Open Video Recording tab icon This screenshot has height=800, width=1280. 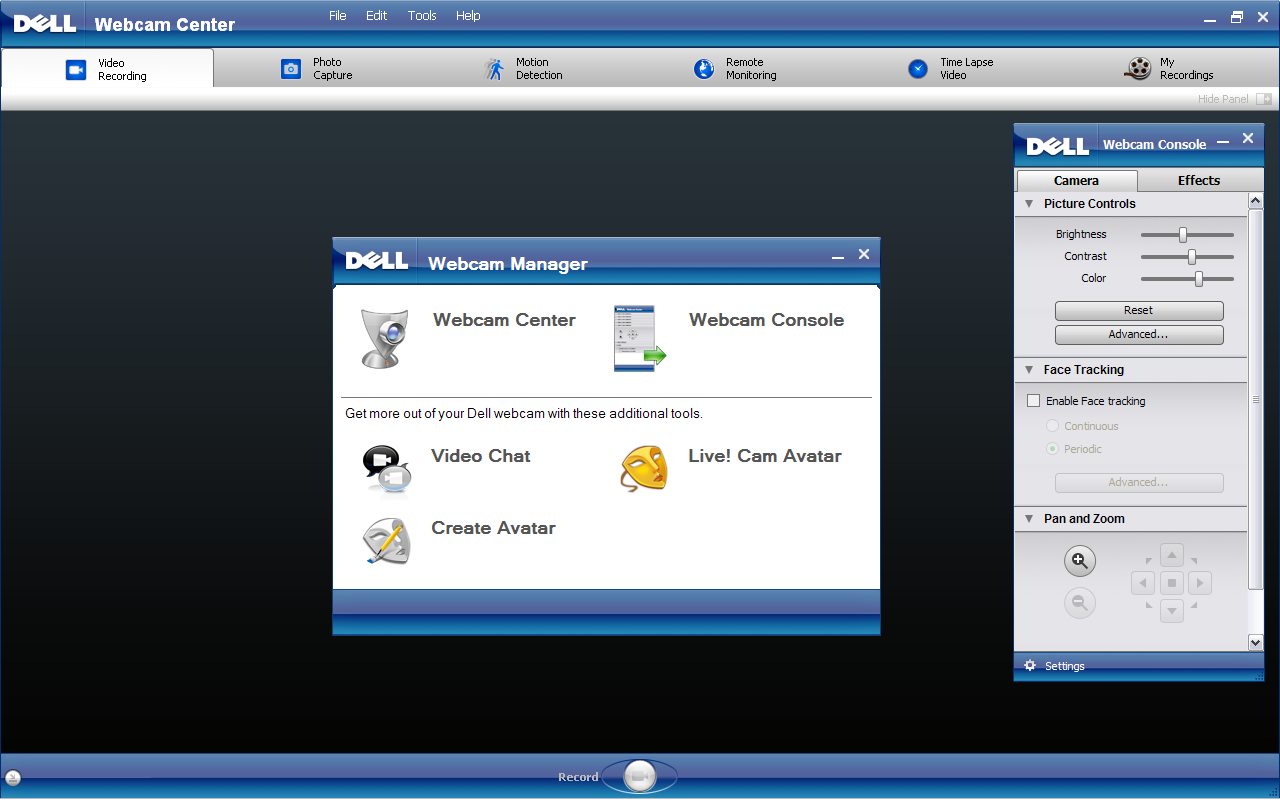(x=76, y=69)
